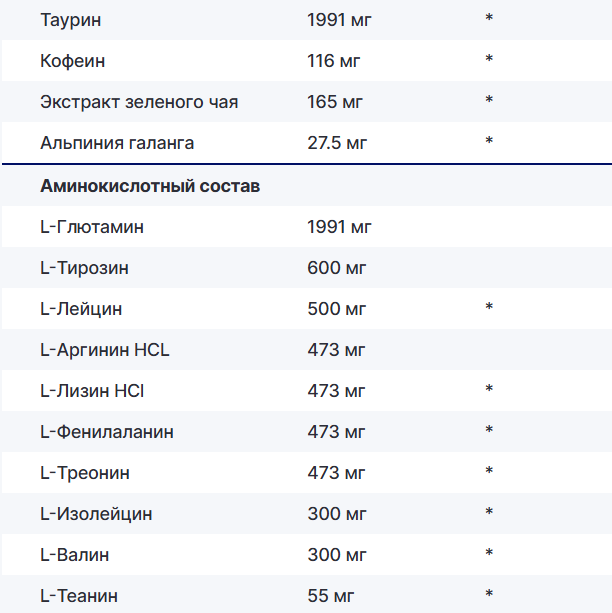
Task: Click the L-Валин ingredient name
Action: (75, 555)
